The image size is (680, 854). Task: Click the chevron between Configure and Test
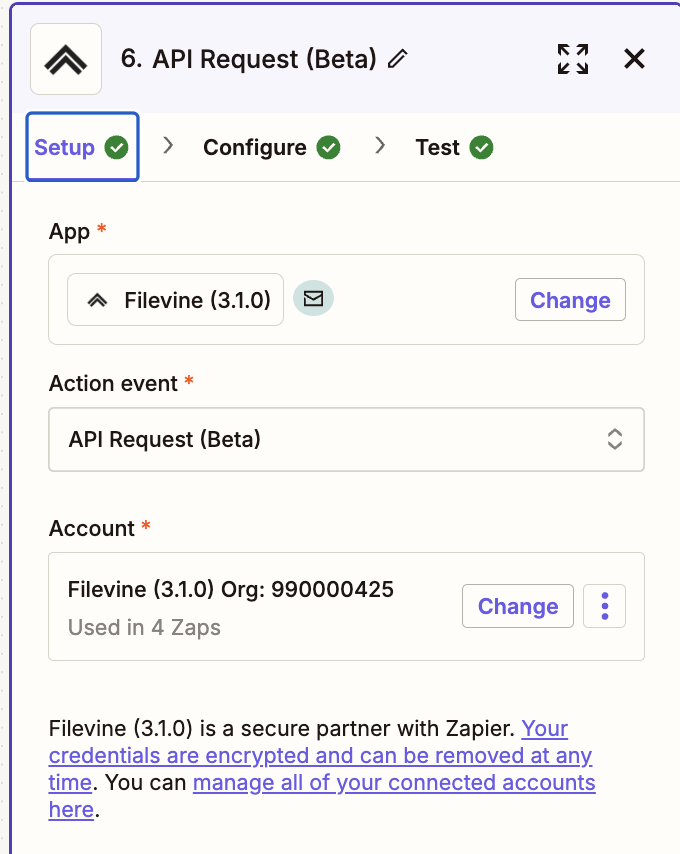380,146
